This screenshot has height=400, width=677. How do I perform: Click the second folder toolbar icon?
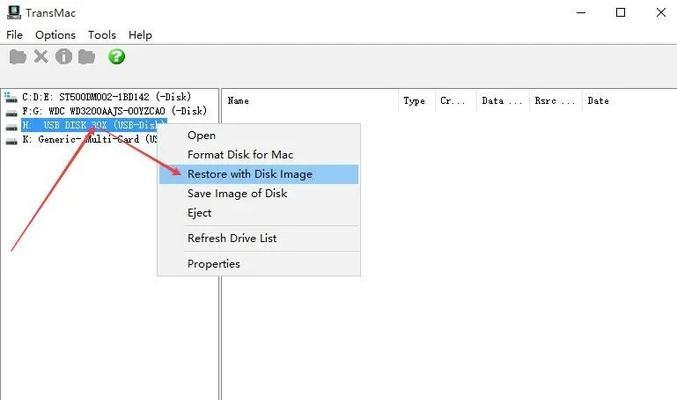86,57
